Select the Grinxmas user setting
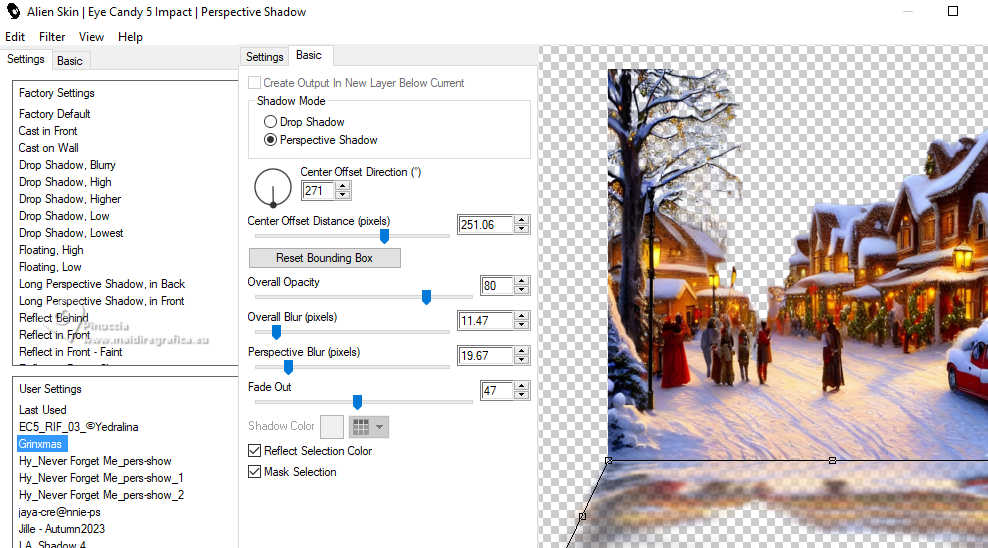Image resolution: width=988 pixels, height=548 pixels. click(40, 444)
